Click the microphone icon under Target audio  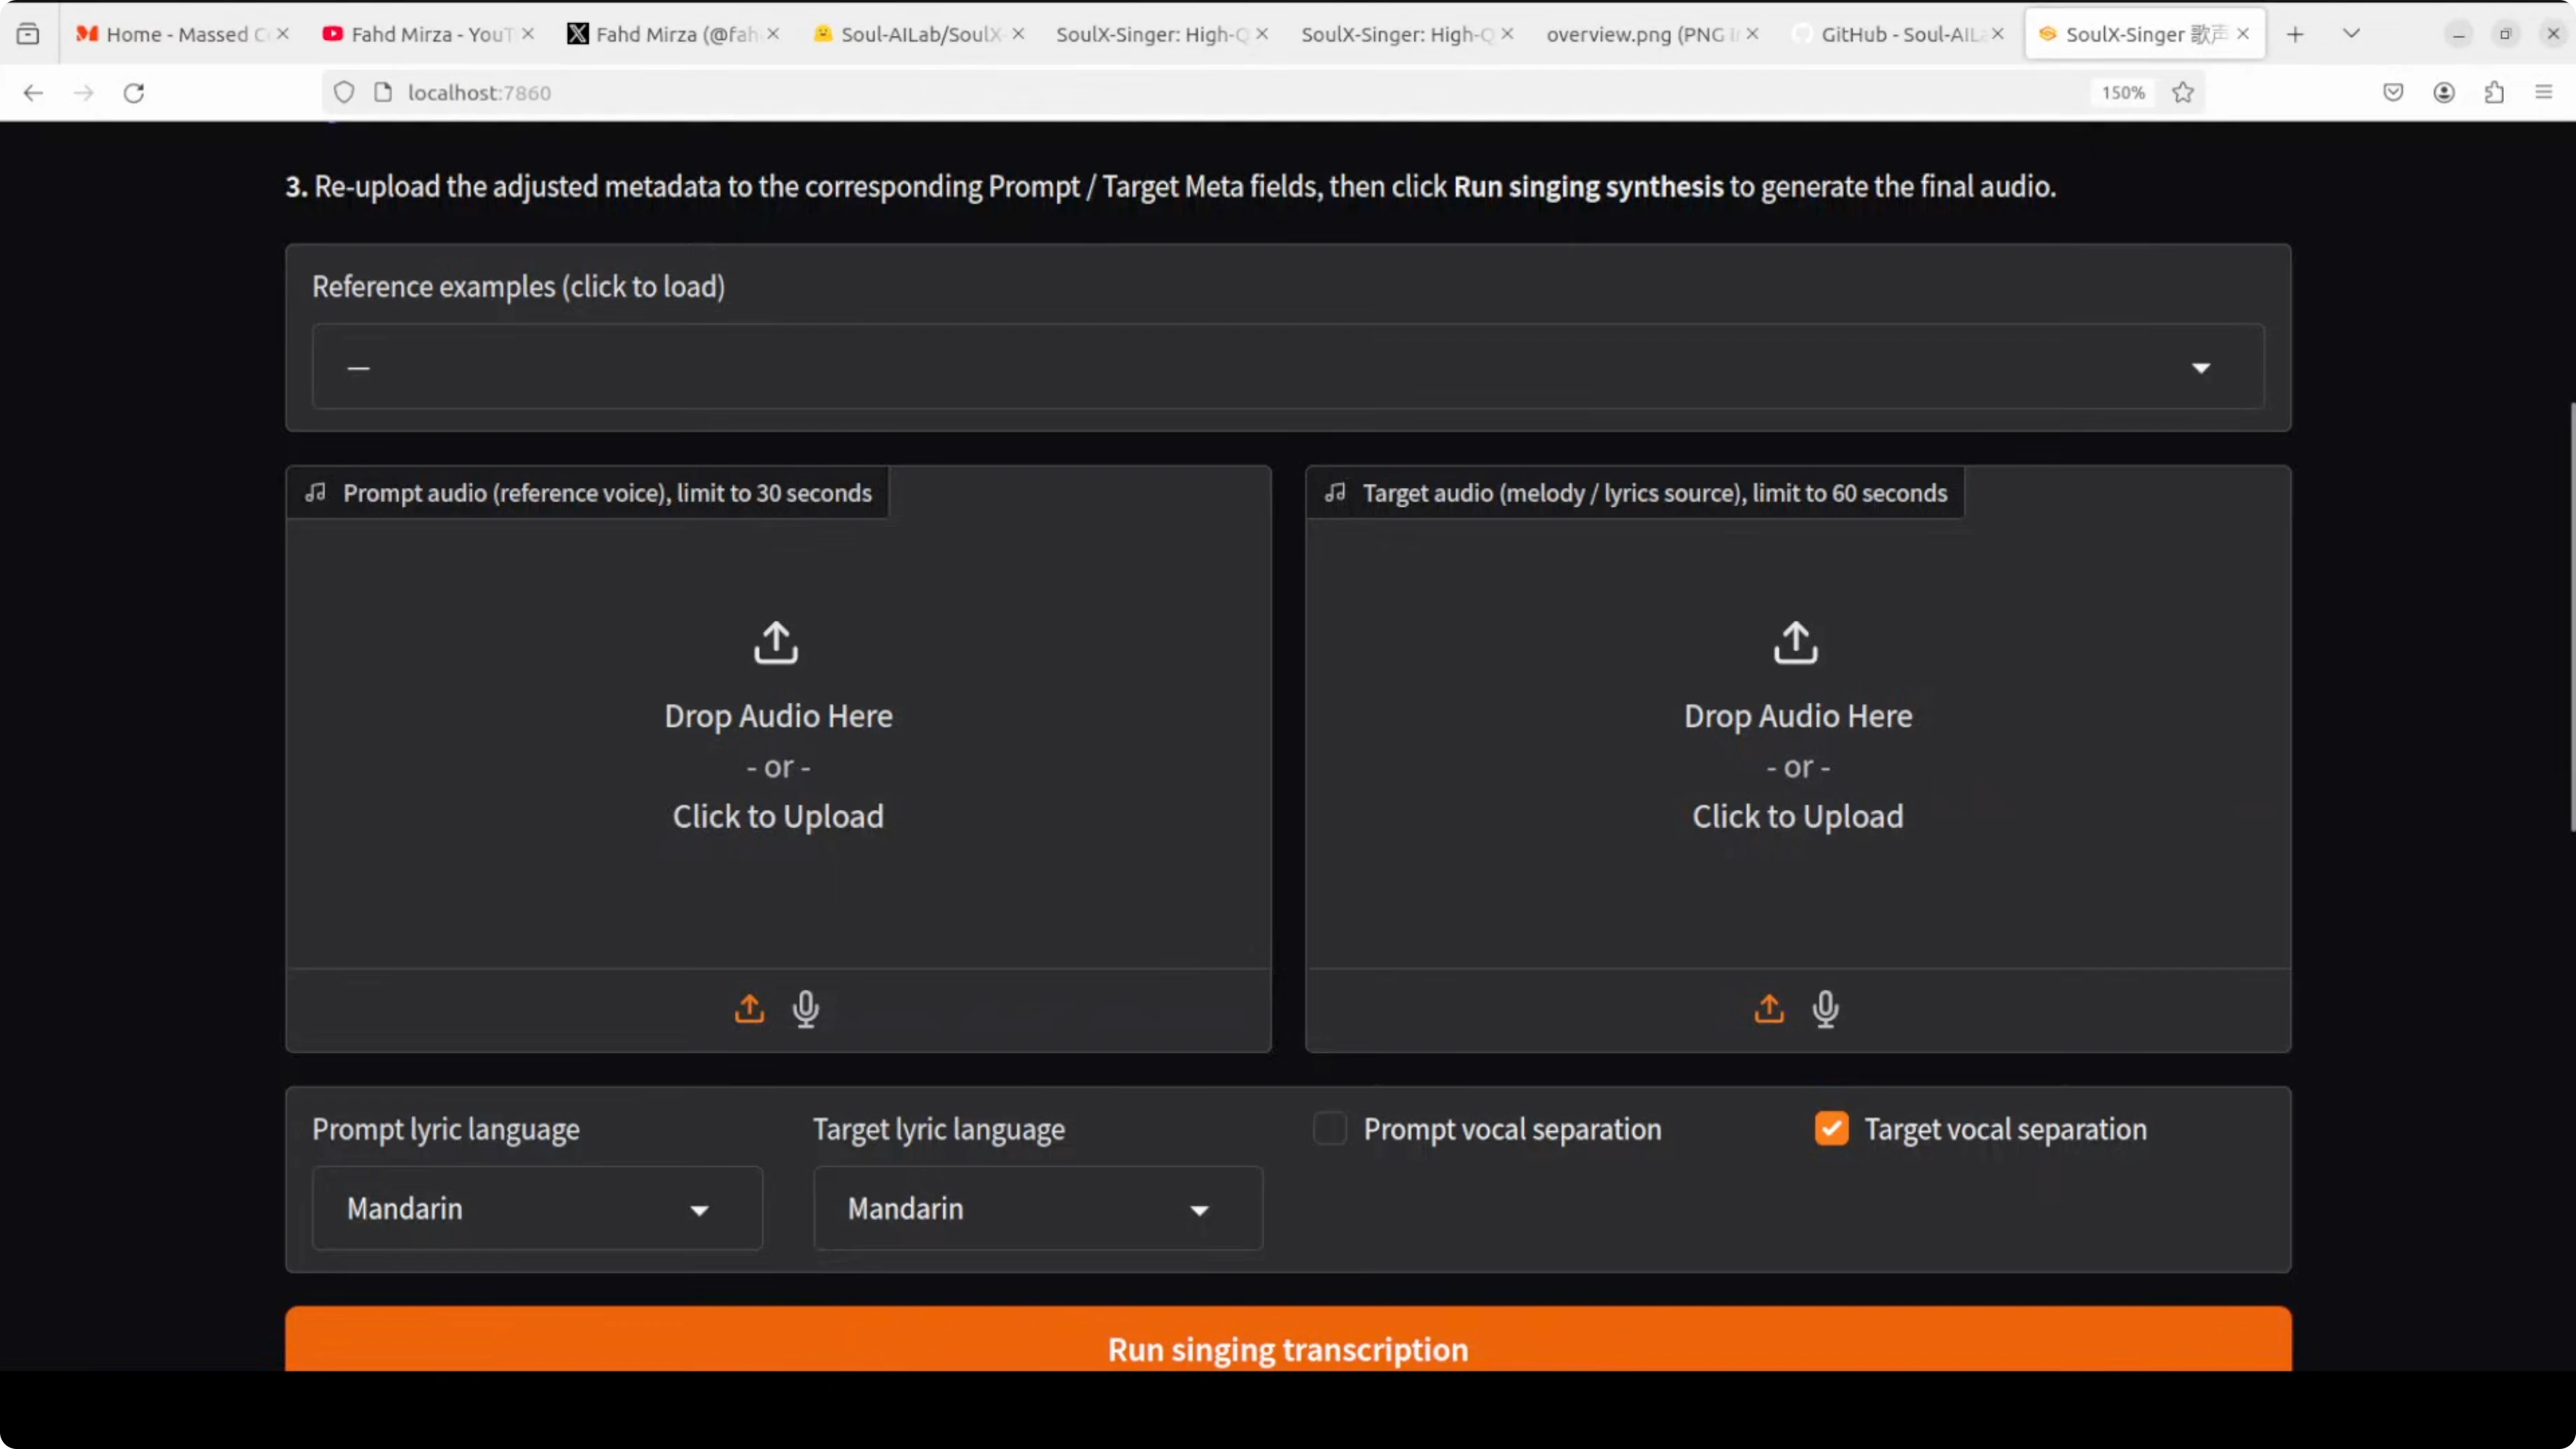(x=1825, y=1008)
